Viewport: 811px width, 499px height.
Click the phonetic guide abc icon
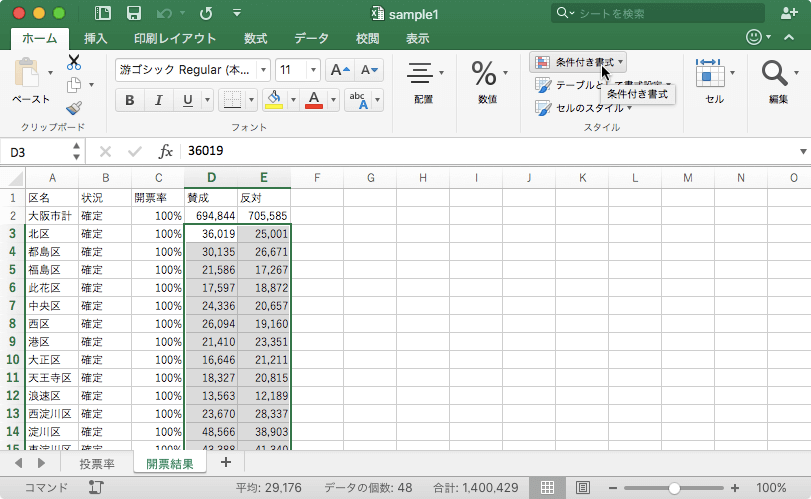(x=358, y=100)
